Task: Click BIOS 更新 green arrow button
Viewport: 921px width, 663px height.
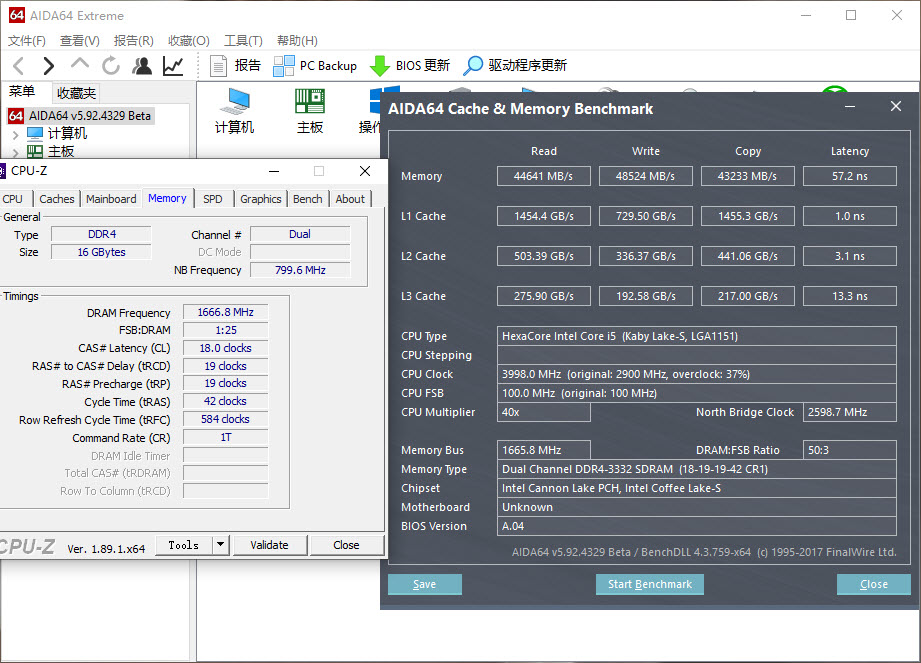Action: tap(410, 66)
